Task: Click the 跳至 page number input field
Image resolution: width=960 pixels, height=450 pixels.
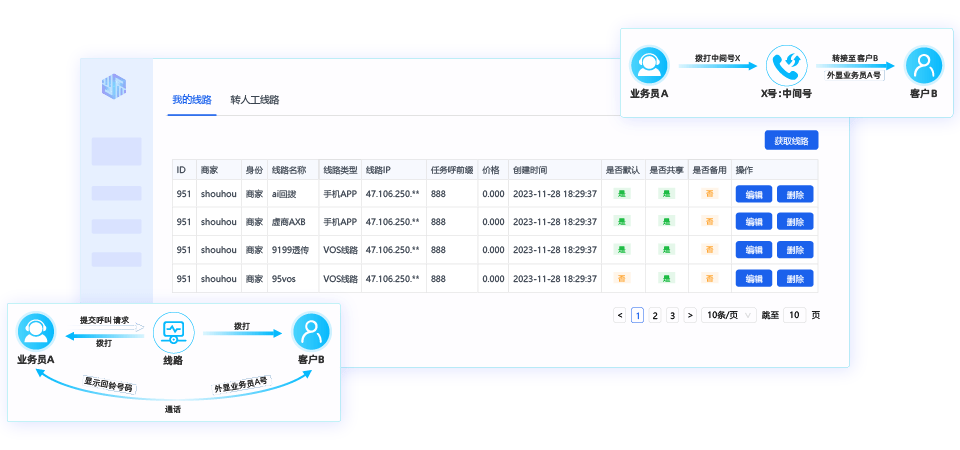Action: click(794, 315)
